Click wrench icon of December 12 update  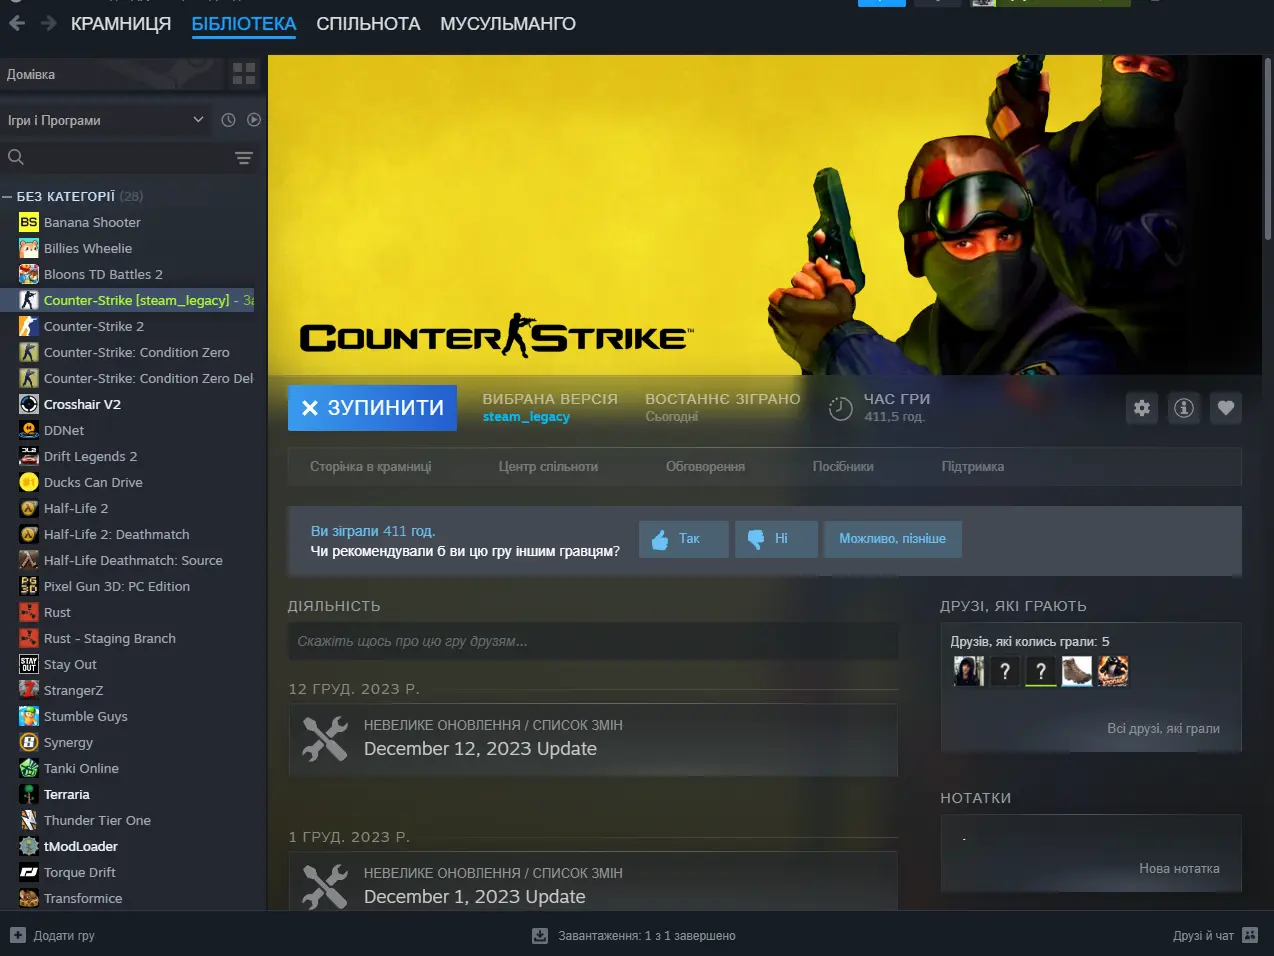[x=325, y=739]
